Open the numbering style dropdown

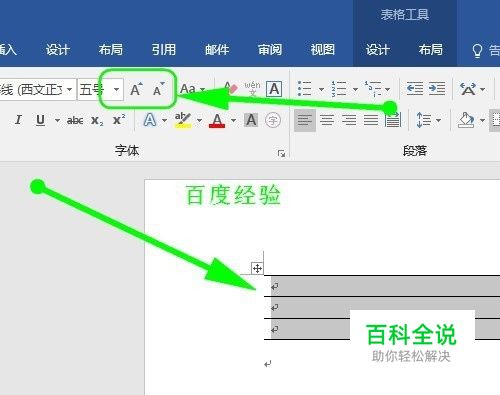(x=355, y=89)
